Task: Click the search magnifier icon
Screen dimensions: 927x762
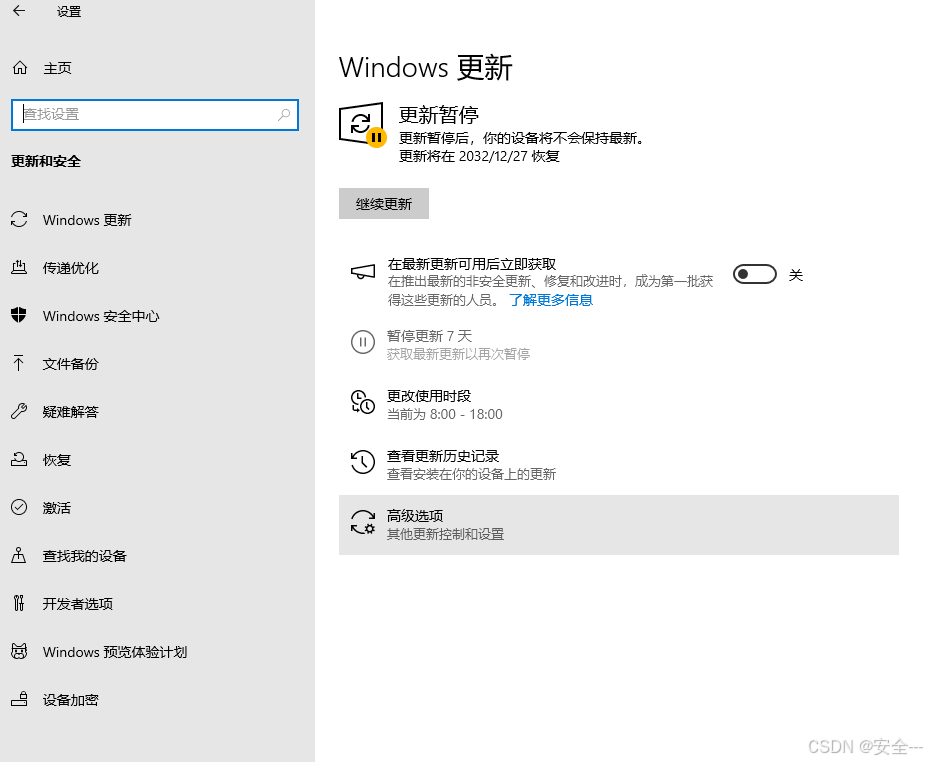Action: pyautogui.click(x=284, y=114)
